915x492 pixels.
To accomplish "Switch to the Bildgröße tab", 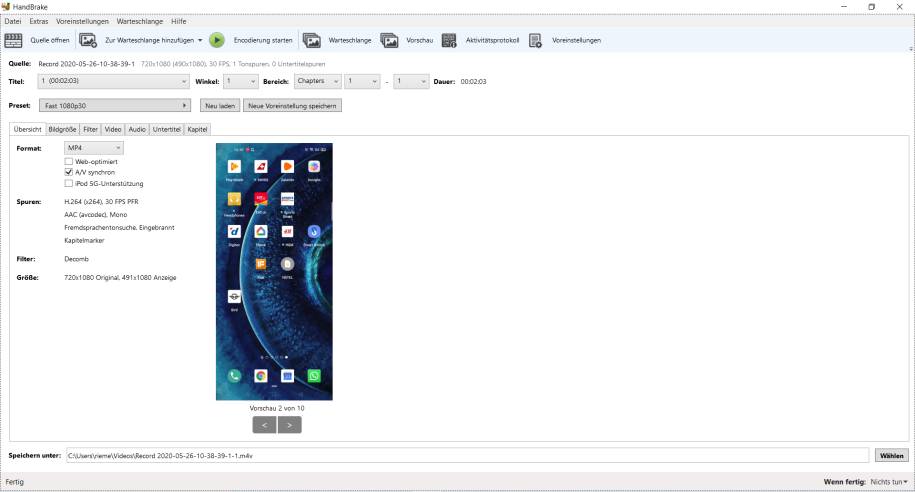I will point(62,129).
